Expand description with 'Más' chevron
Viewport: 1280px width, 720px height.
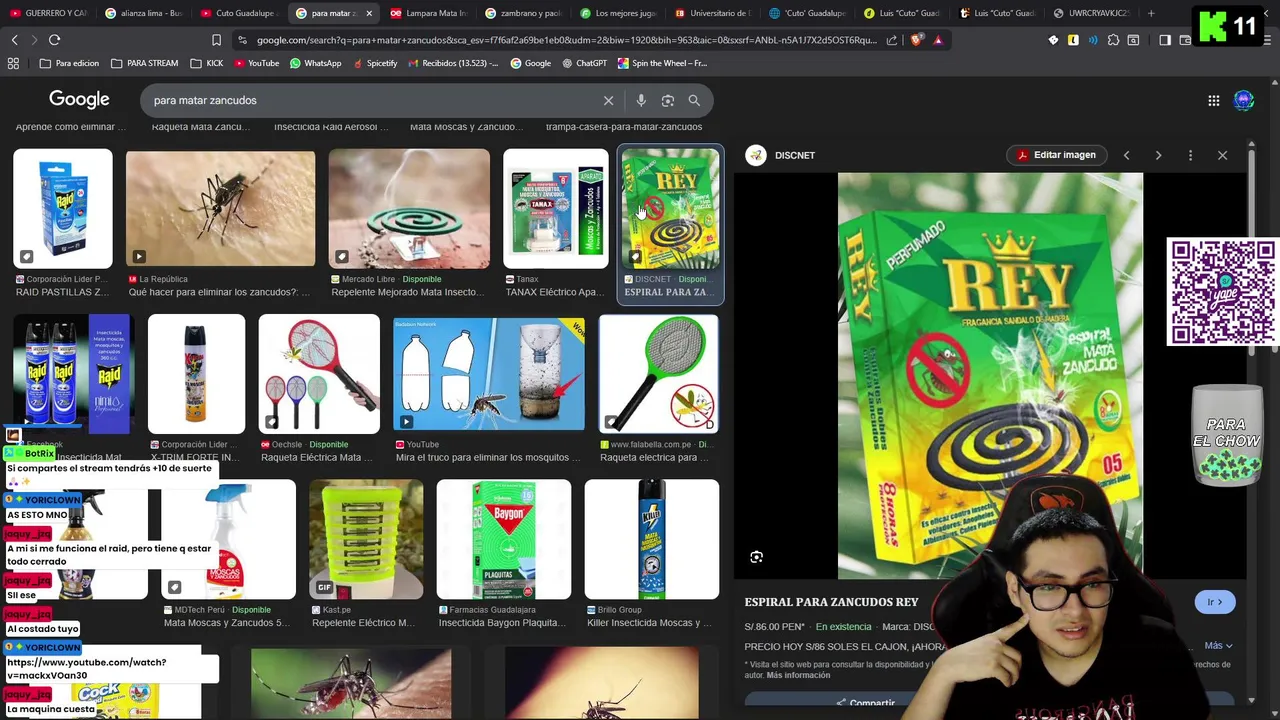tap(1218, 646)
